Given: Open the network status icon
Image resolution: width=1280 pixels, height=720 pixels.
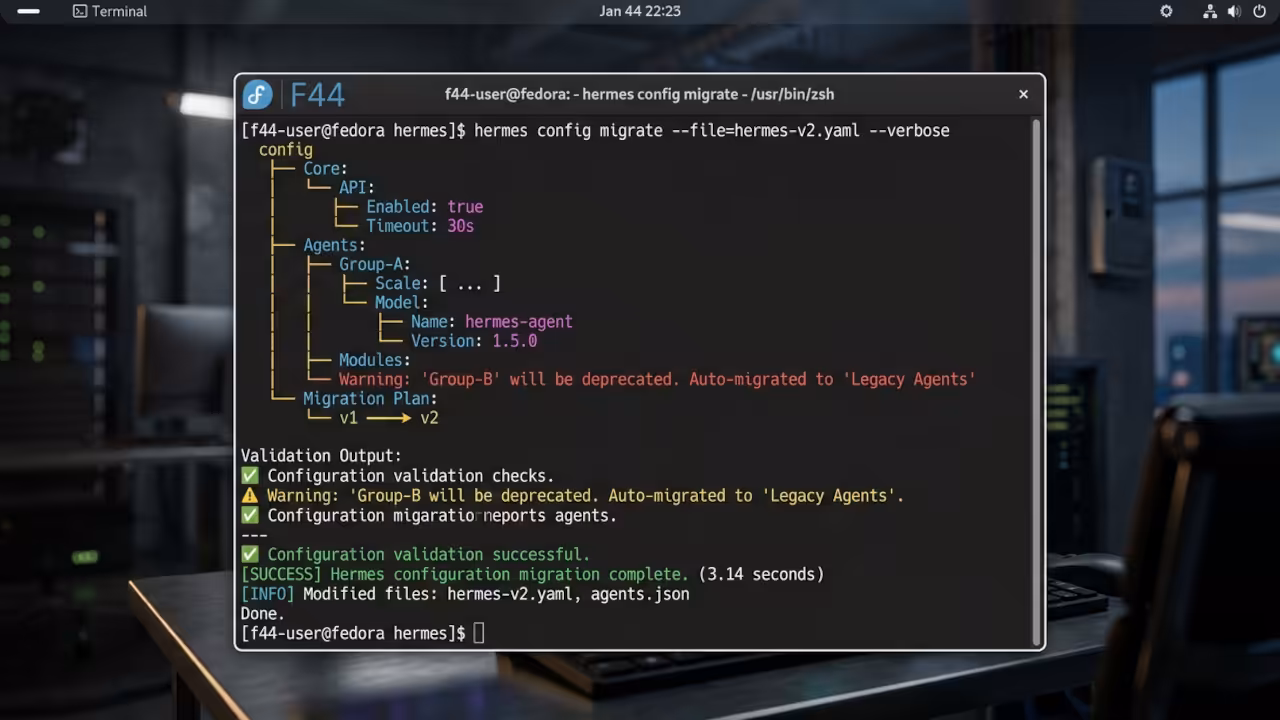Looking at the screenshot, I should 1210,11.
